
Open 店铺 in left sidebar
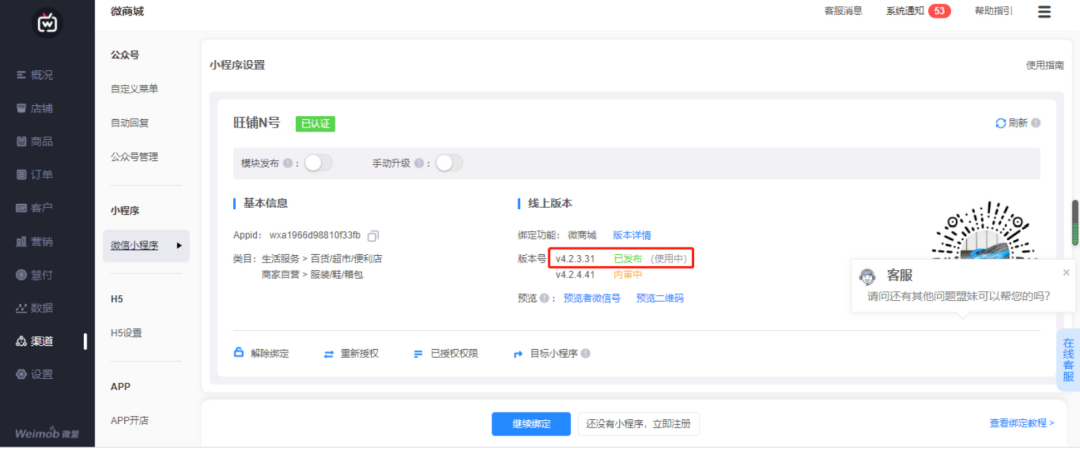coord(34,108)
